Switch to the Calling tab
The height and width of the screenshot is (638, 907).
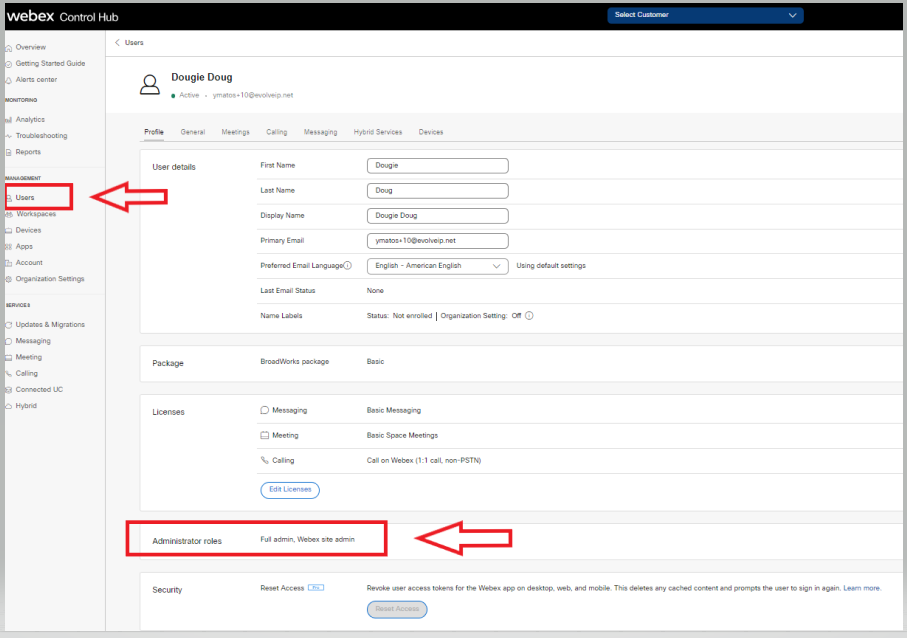point(276,132)
